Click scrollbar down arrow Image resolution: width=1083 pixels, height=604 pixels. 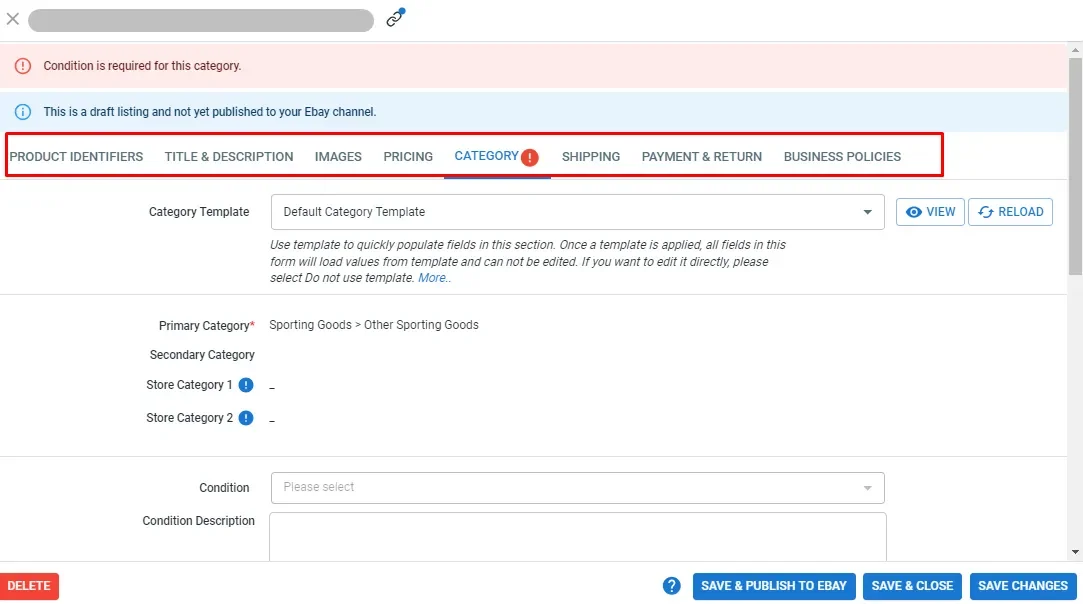pos(1075,552)
